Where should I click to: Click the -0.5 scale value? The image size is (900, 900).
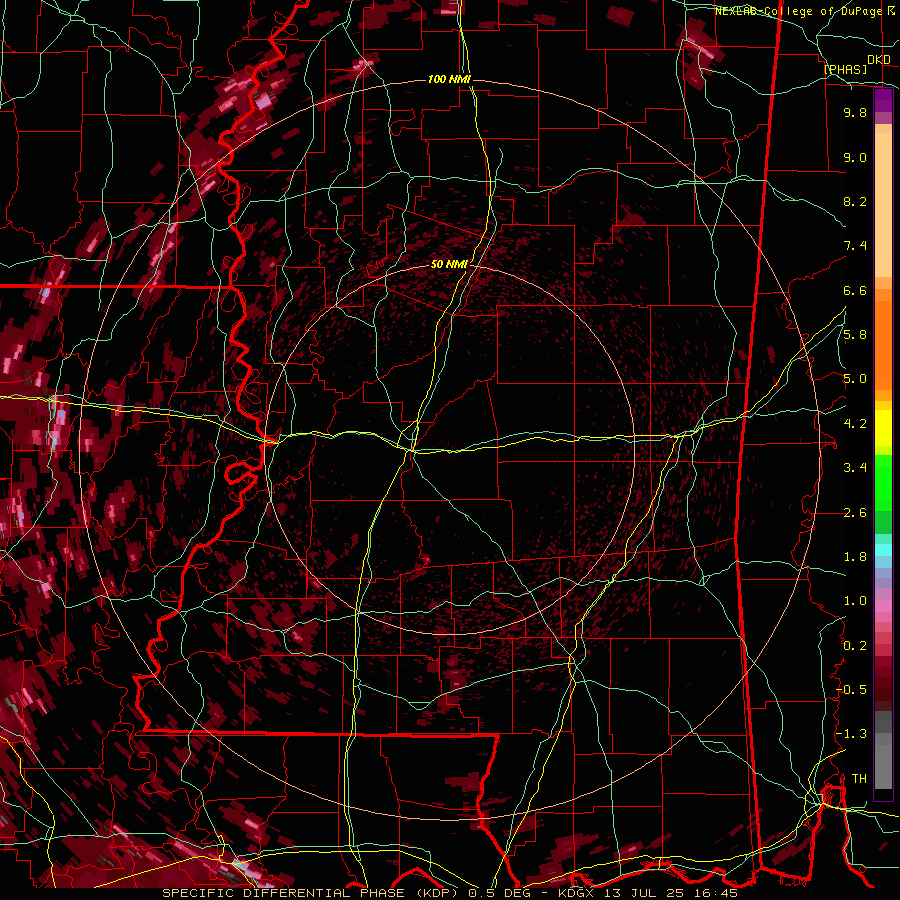(x=851, y=689)
